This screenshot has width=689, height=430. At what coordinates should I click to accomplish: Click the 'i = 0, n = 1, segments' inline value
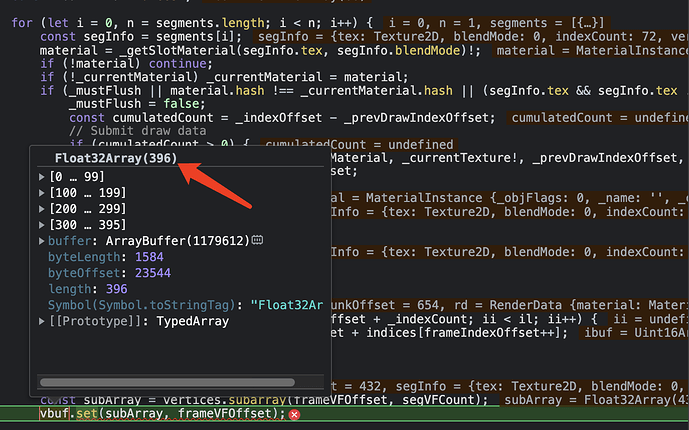(497, 23)
